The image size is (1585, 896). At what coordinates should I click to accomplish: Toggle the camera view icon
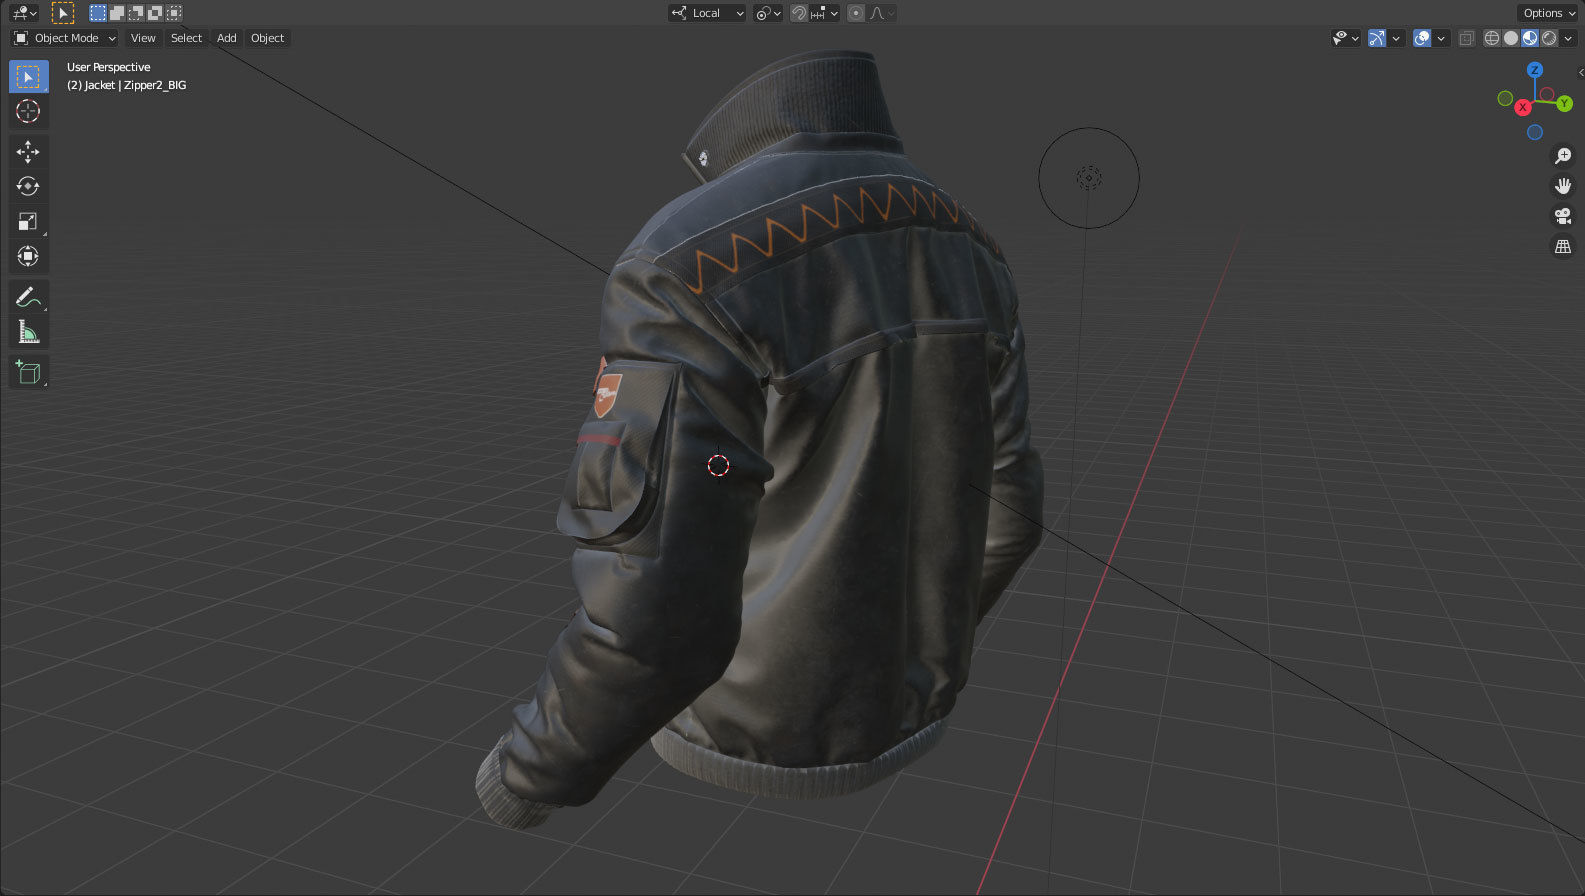pos(1563,216)
